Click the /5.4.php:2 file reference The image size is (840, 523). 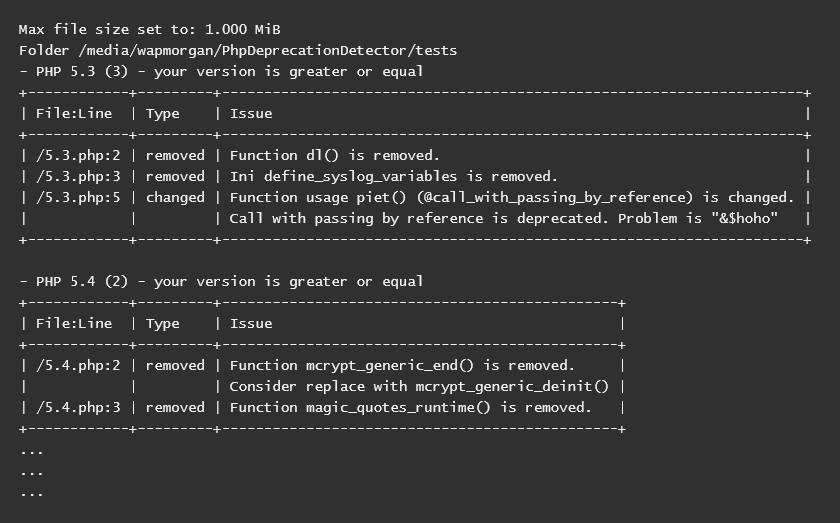pos(78,365)
